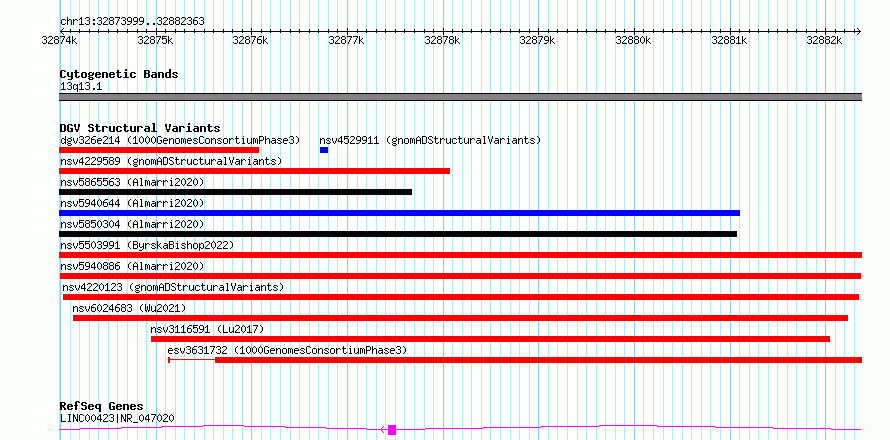Image resolution: width=890 pixels, height=440 pixels.
Task: Click the 32879k ruler tick label
Action: tap(538, 41)
